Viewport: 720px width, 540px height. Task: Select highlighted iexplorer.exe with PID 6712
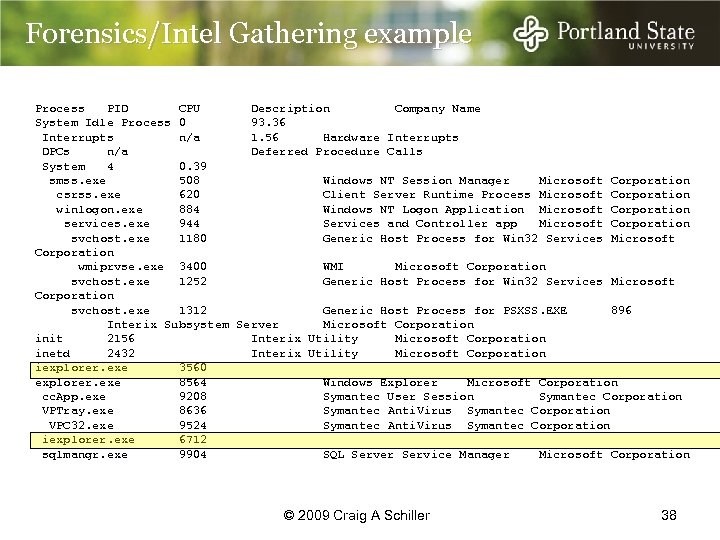tap(88, 440)
